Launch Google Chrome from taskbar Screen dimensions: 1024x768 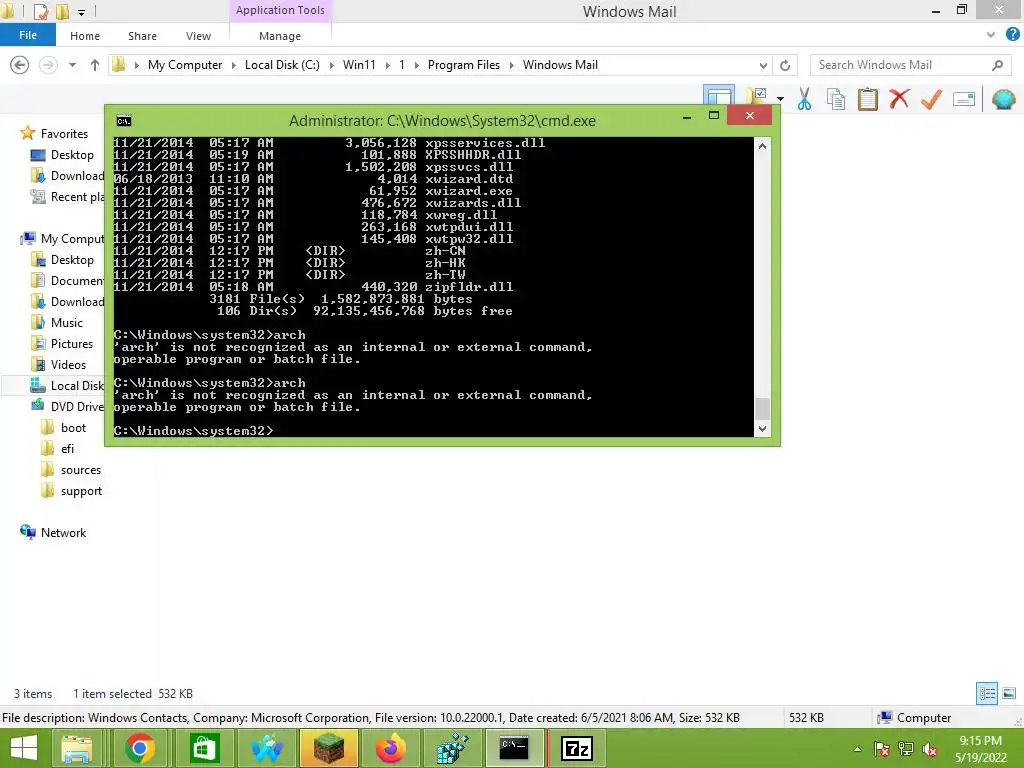pyautogui.click(x=140, y=748)
